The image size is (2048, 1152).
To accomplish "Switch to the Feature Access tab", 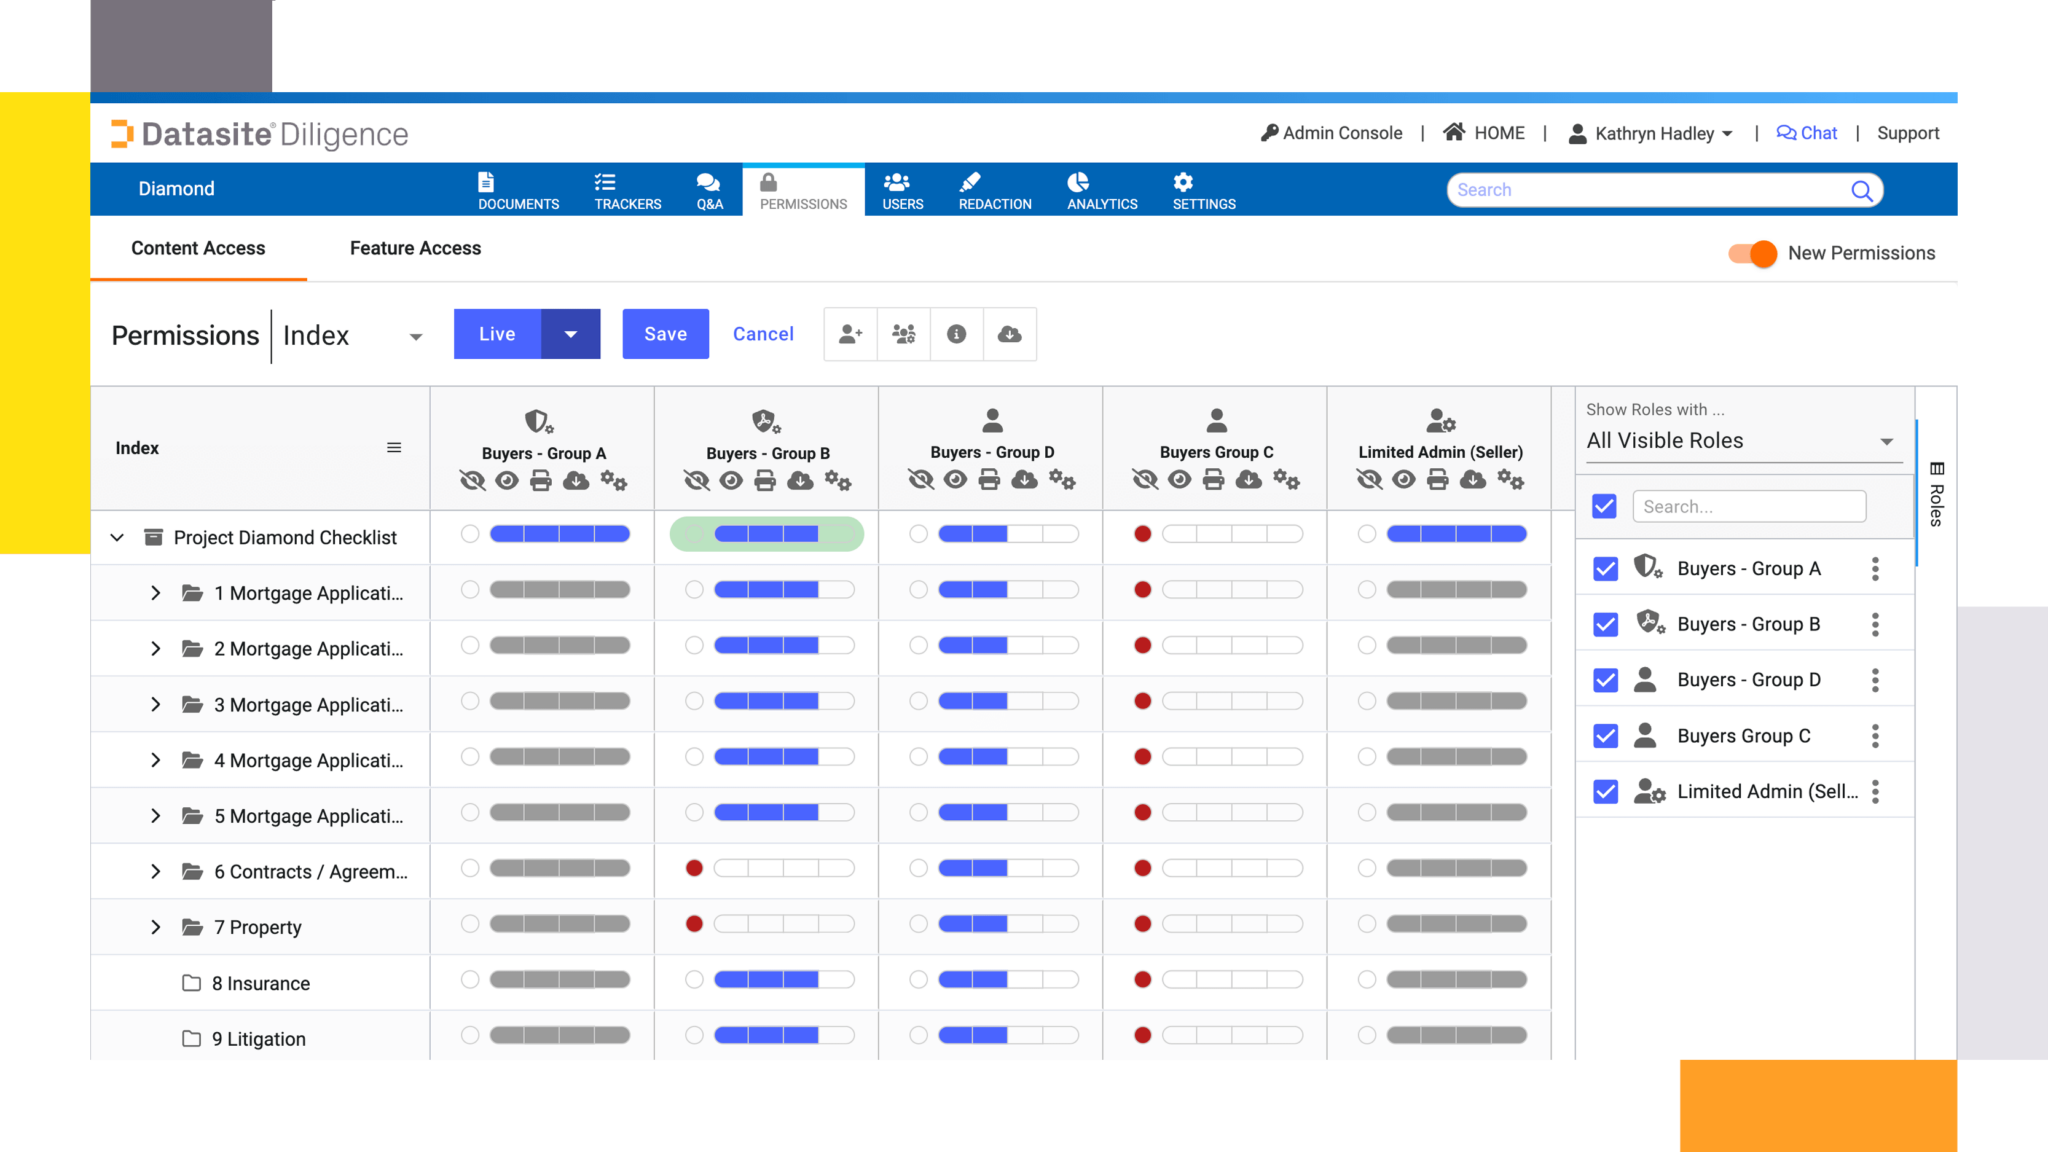I will coord(415,248).
